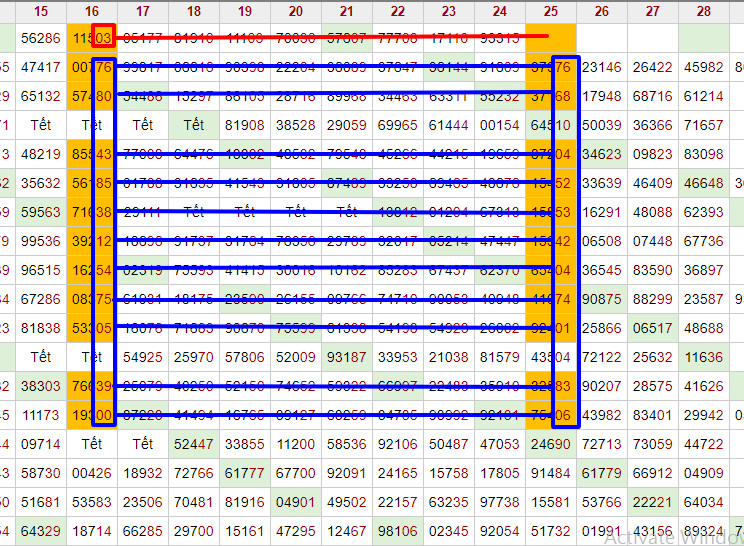Click cell 22221 in column 27
Image resolution: width=744 pixels, height=546 pixels.
[653, 502]
